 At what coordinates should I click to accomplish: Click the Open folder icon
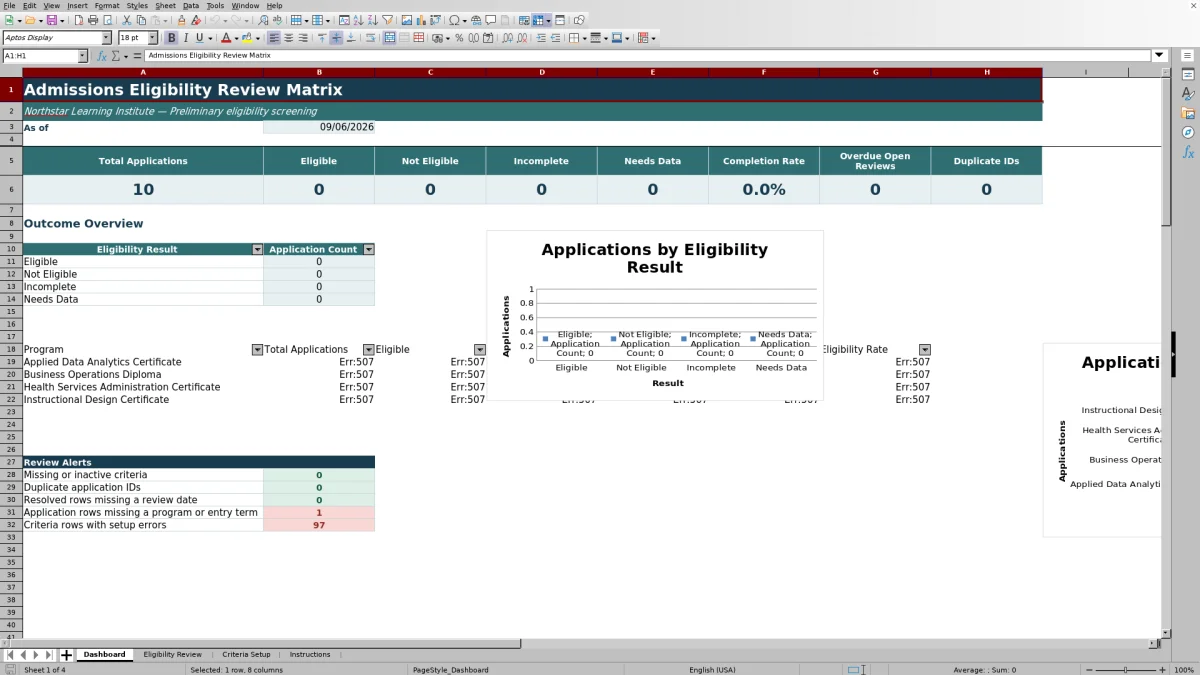[x=30, y=20]
